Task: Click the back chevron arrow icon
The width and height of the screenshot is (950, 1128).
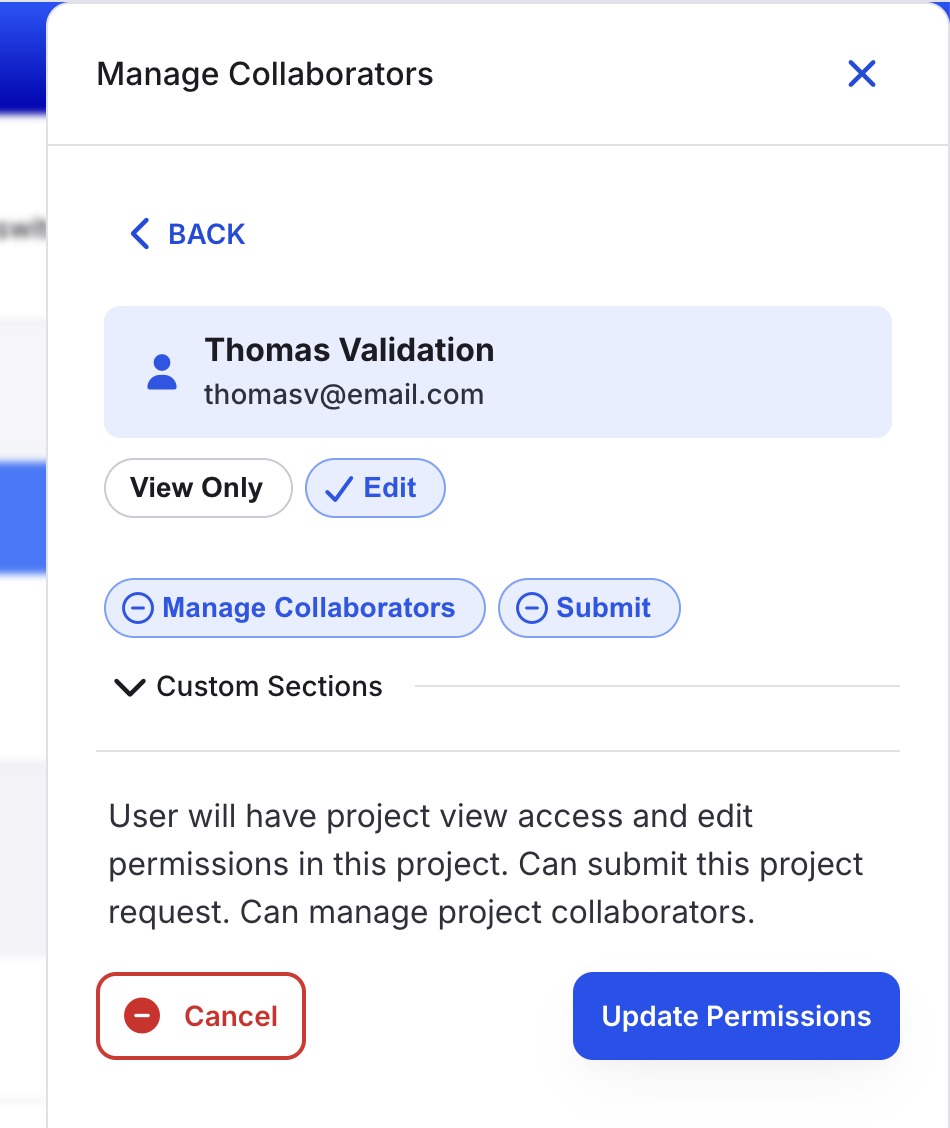Action: click(140, 234)
